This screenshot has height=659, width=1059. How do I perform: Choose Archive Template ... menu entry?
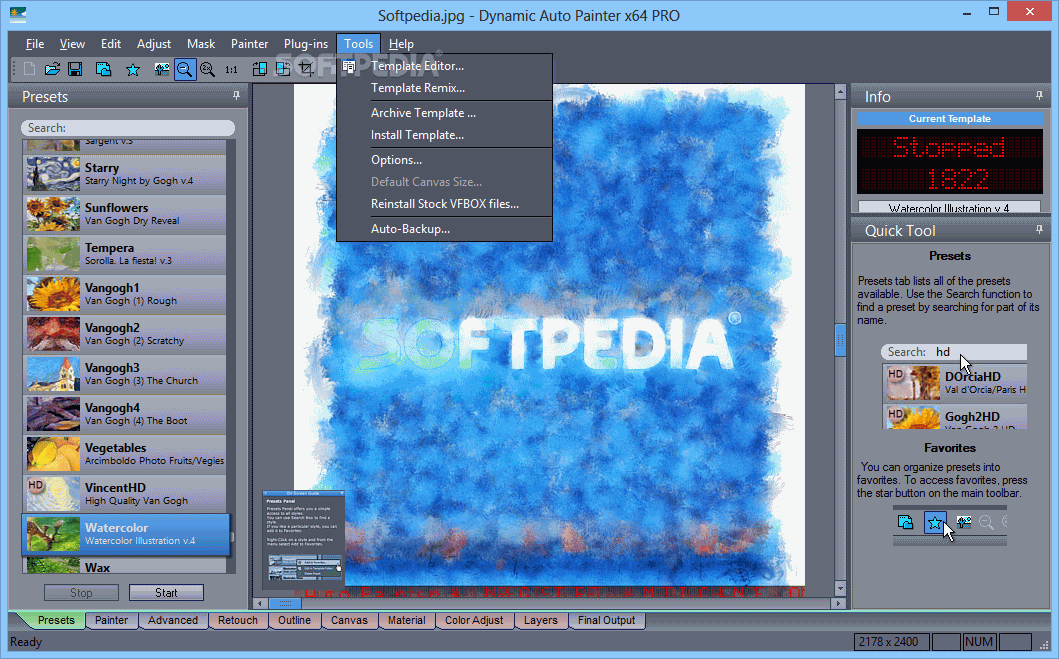tap(444, 113)
